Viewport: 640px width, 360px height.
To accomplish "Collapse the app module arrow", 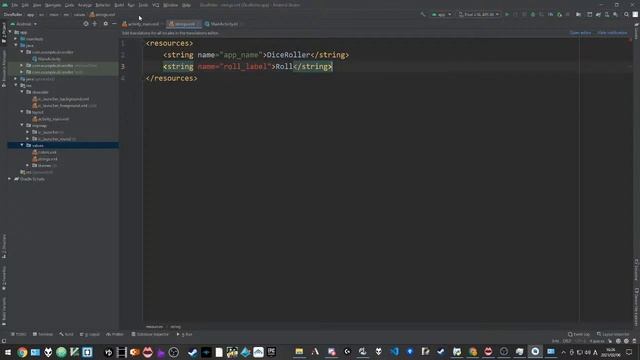I will 10,32.
